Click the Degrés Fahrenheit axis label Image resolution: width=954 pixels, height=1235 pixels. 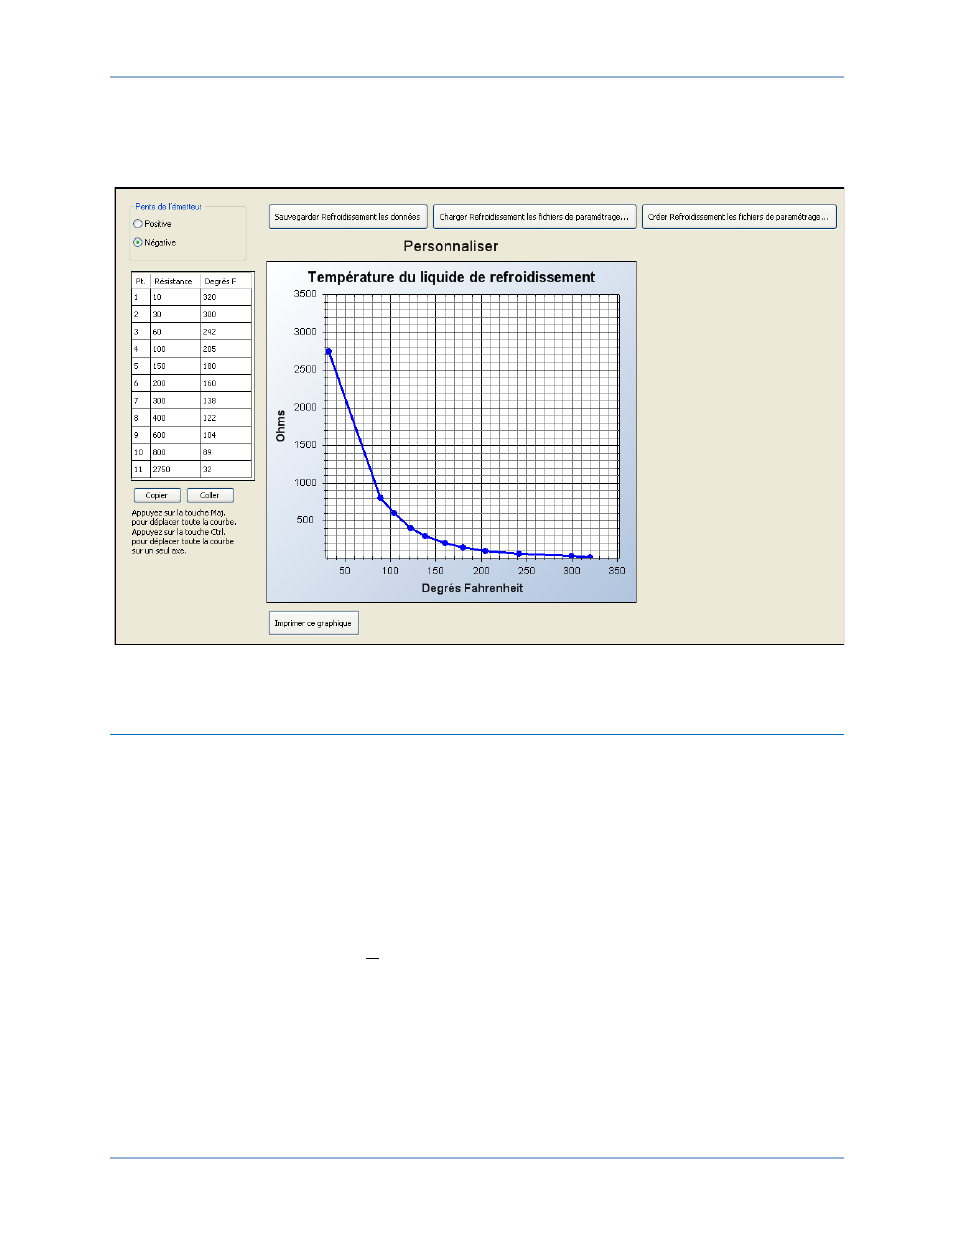(x=472, y=588)
